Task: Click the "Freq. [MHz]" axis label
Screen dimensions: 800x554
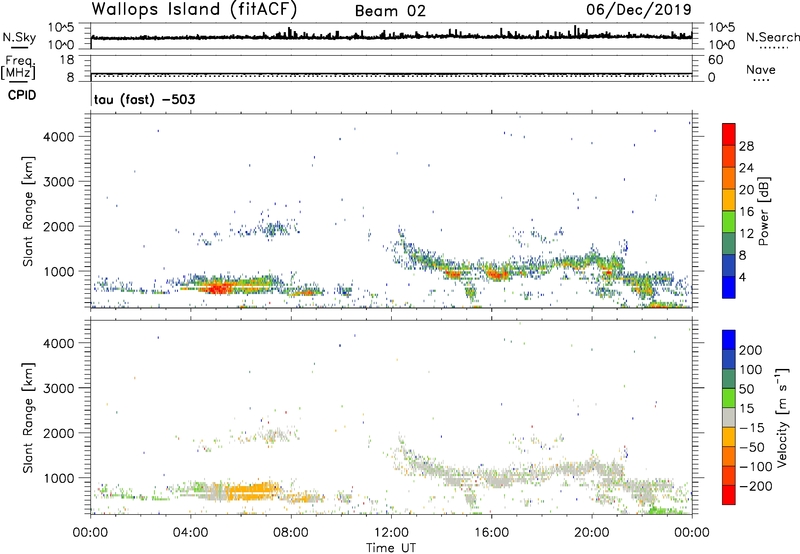Action: click(19, 67)
